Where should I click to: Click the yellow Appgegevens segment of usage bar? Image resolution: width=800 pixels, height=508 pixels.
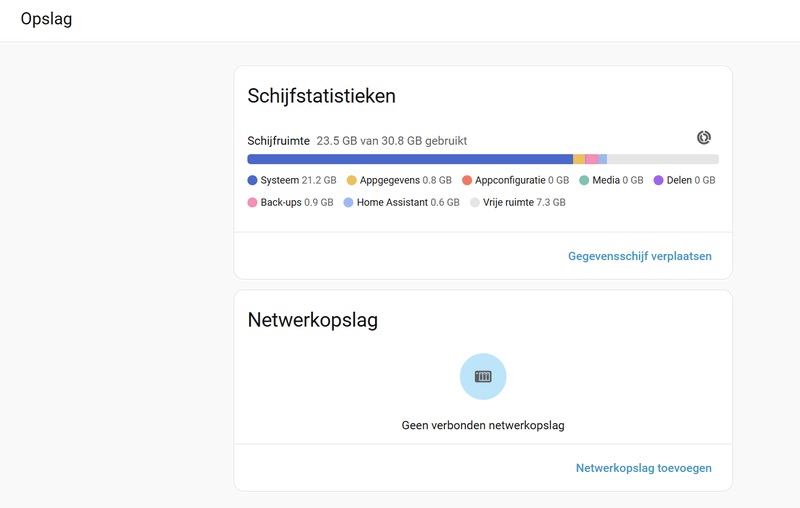[579, 159]
